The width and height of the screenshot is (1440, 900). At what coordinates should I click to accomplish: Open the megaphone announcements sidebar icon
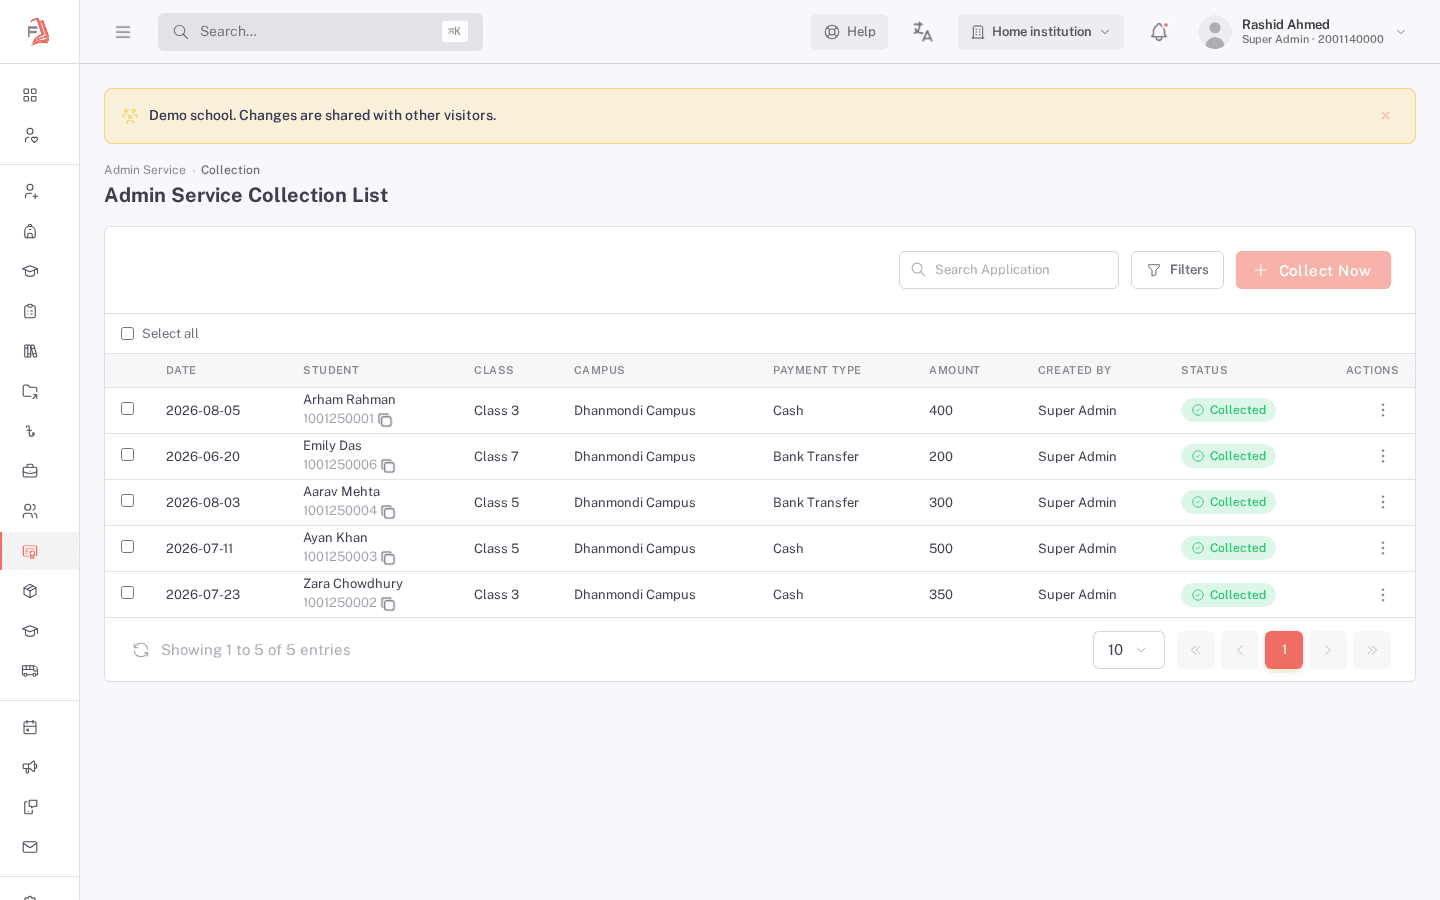point(30,767)
